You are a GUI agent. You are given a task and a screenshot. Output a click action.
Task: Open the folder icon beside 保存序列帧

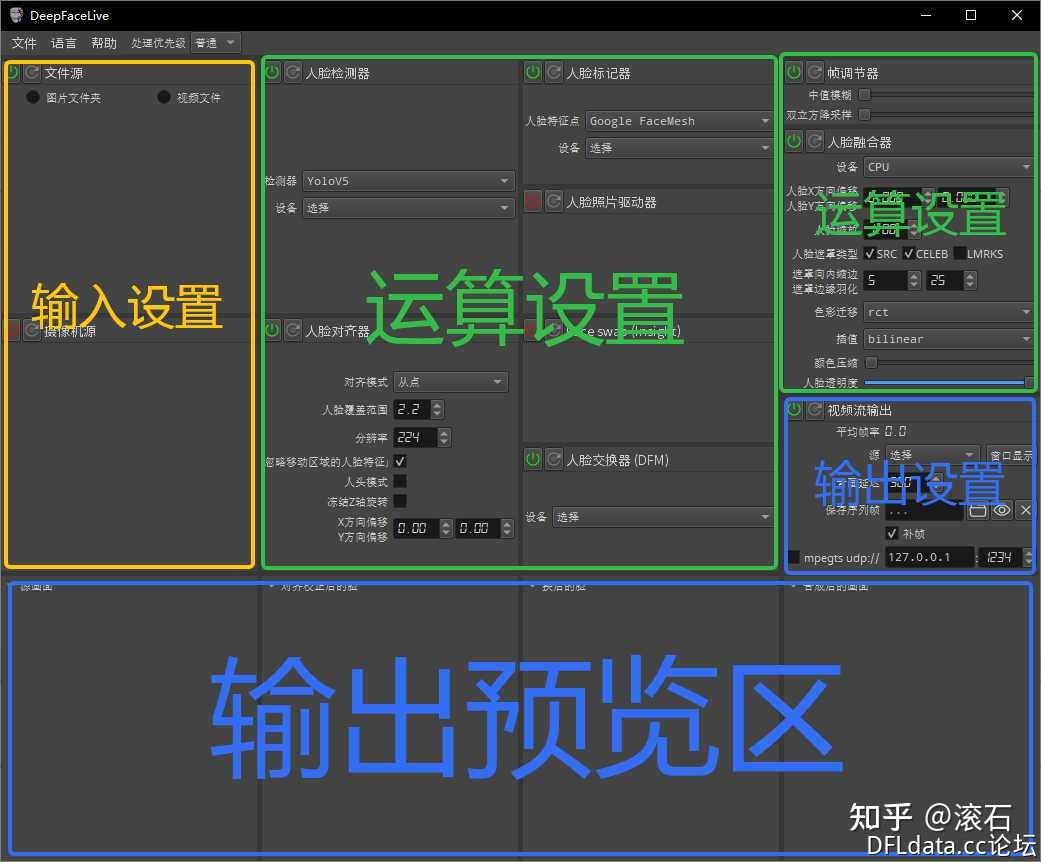[978, 511]
